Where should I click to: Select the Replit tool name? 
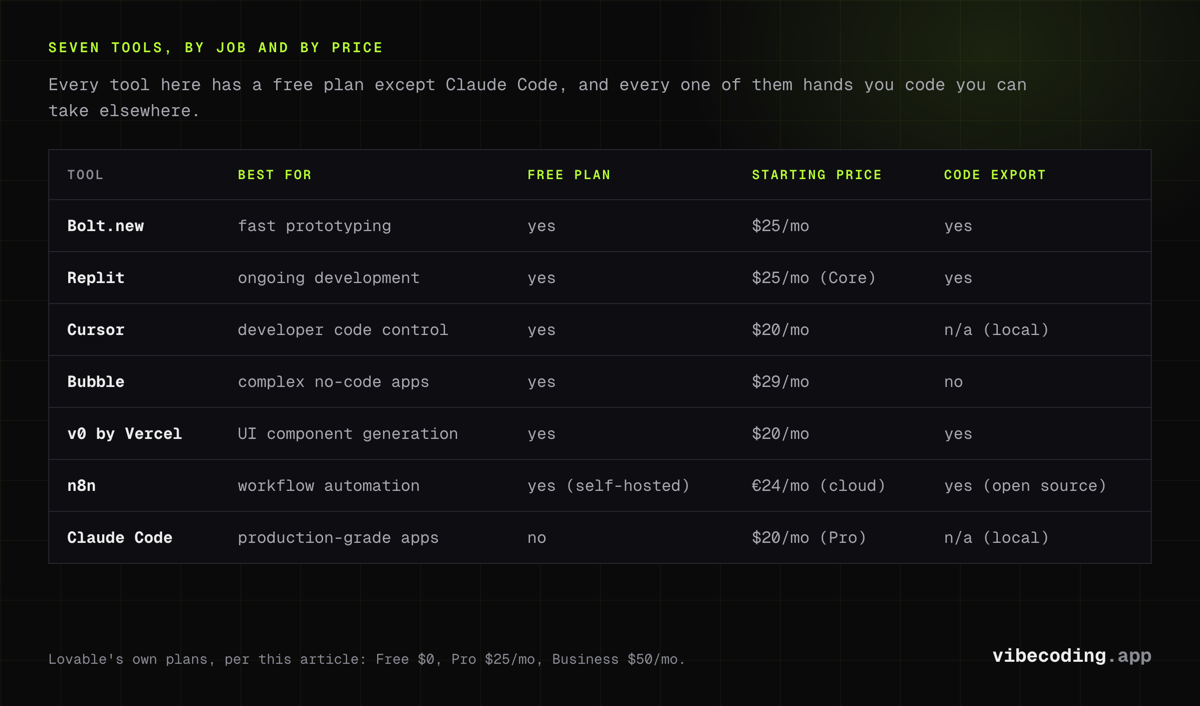(96, 278)
